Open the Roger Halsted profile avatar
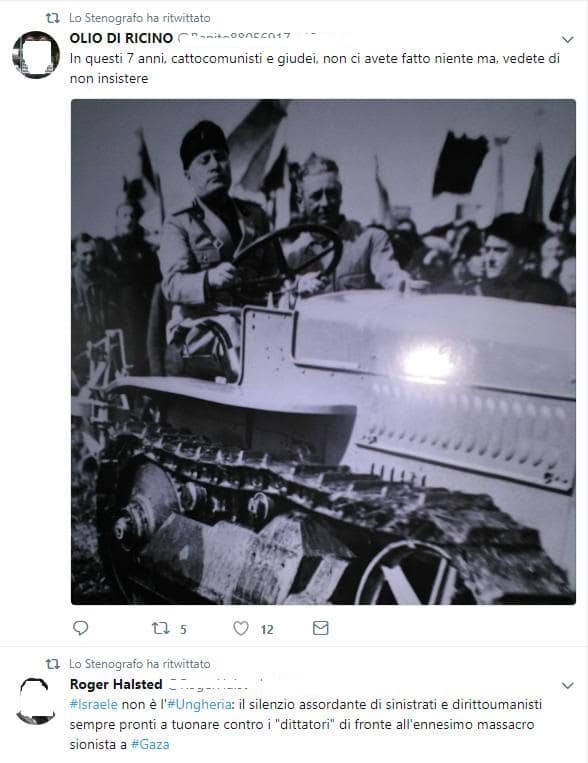588x763 pixels. tap(36, 701)
